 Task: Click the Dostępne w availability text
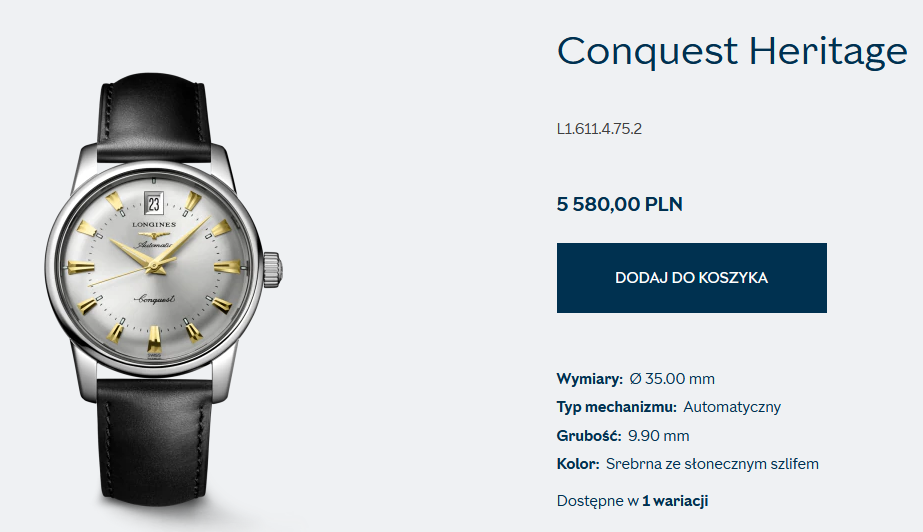point(597,501)
